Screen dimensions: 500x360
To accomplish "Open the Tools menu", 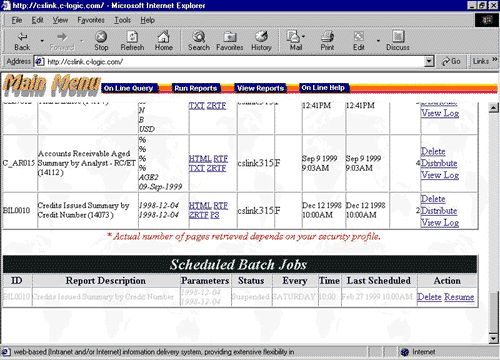I will [x=123, y=20].
